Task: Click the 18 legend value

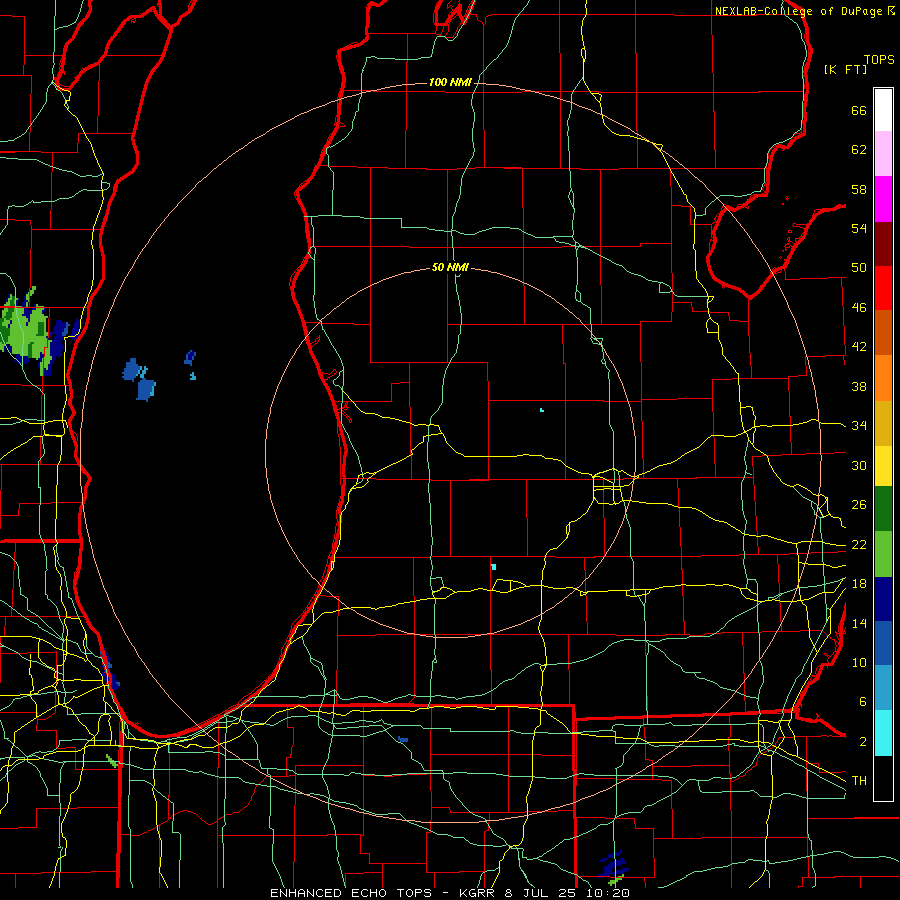Action: (x=859, y=584)
